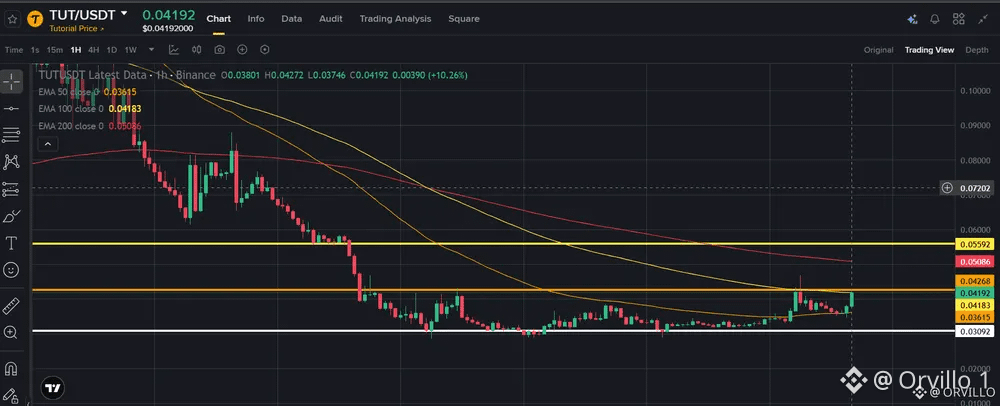Switch to the Chart tab
Screen dimensions: 1000x406
[219, 19]
